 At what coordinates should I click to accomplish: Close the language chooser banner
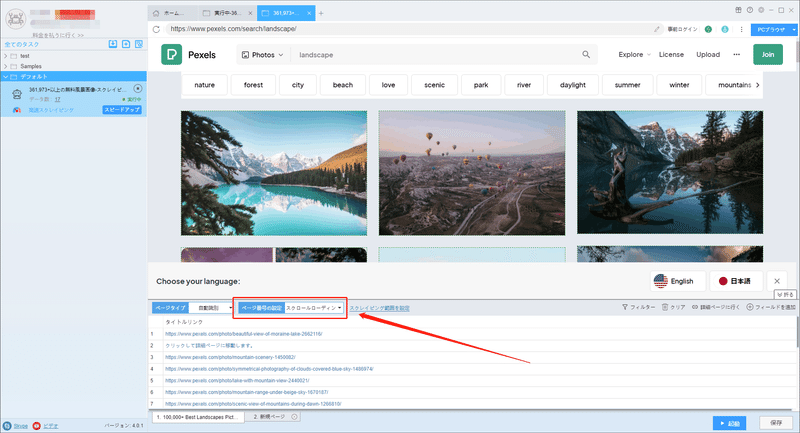click(x=777, y=281)
